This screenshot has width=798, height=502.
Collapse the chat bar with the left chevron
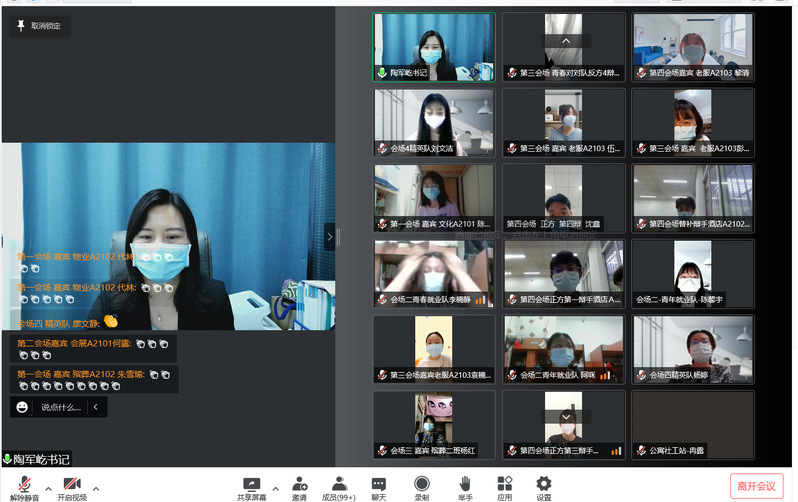pyautogui.click(x=95, y=407)
